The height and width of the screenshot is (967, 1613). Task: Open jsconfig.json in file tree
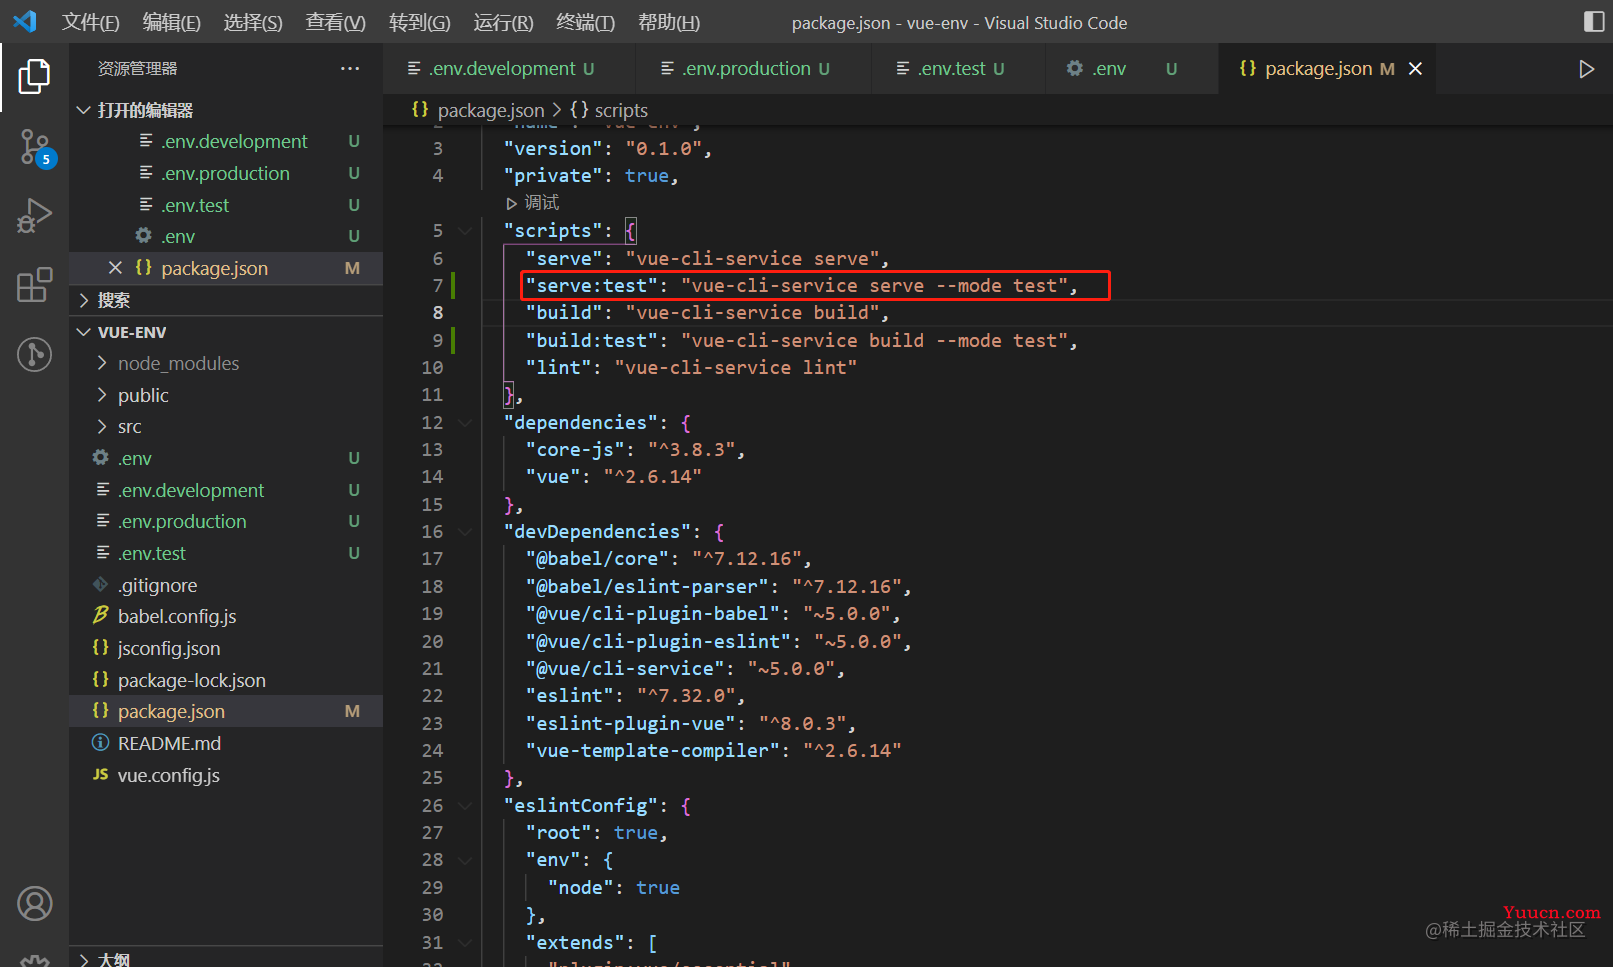(x=226, y=648)
